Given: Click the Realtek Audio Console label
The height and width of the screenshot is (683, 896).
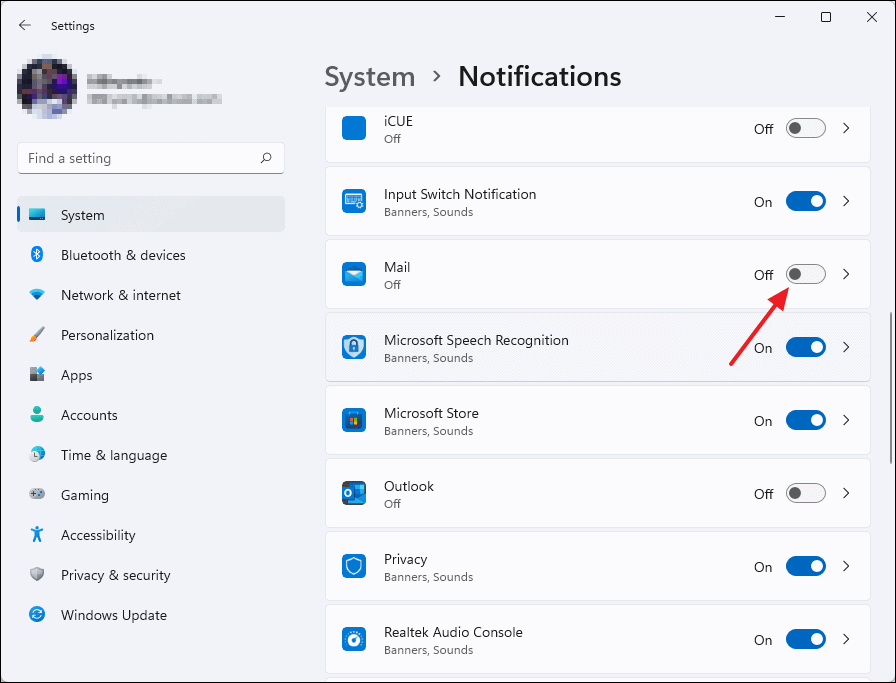Looking at the screenshot, I should coord(453,632).
